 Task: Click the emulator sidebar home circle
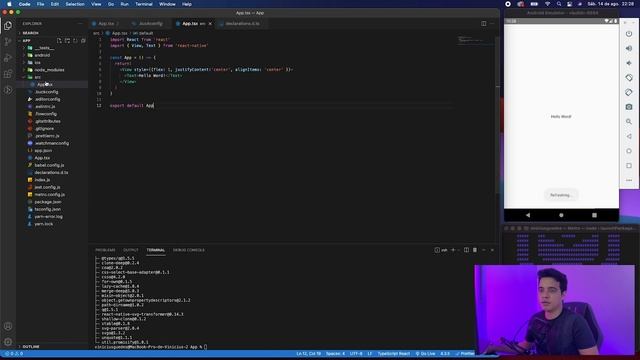tap(629, 151)
